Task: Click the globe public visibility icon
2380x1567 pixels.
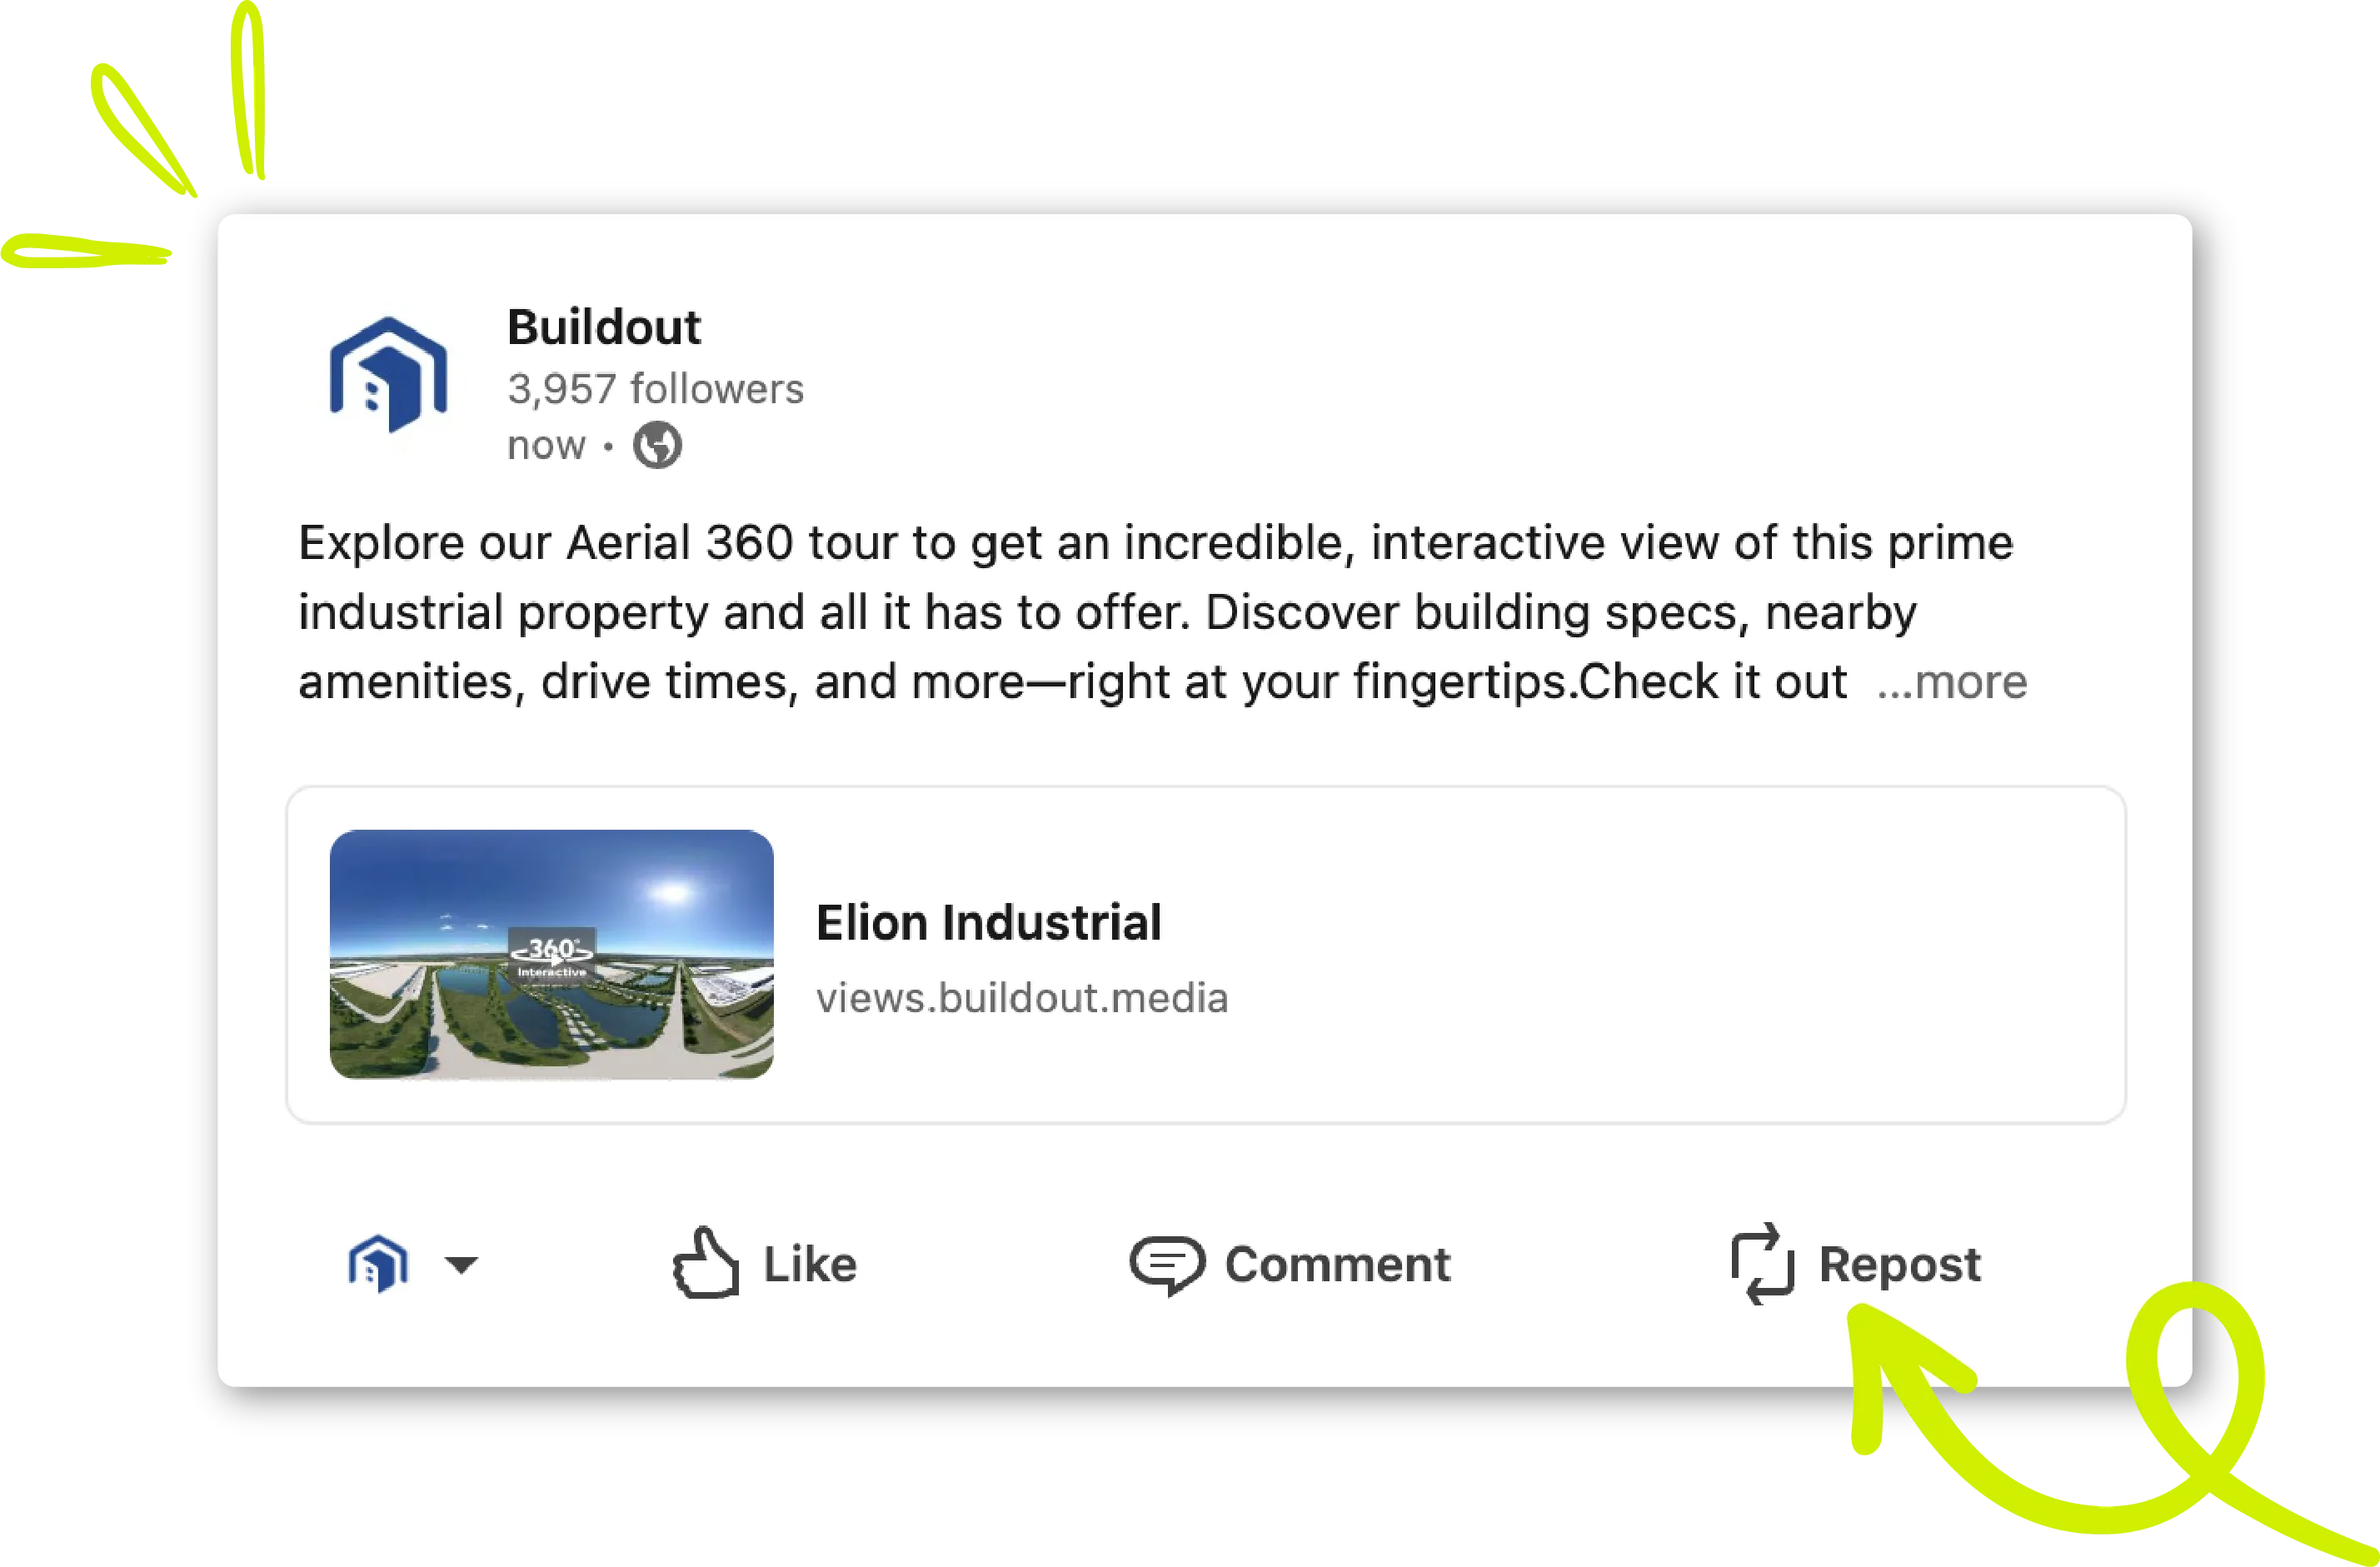Action: tap(657, 445)
